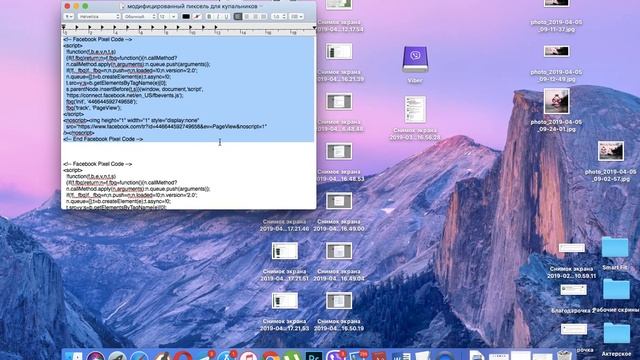Screen dimensions: 640x360
Task: Click the unselected "<!-- Facebook Pixel Code -->" line
Action: [x=98, y=164]
